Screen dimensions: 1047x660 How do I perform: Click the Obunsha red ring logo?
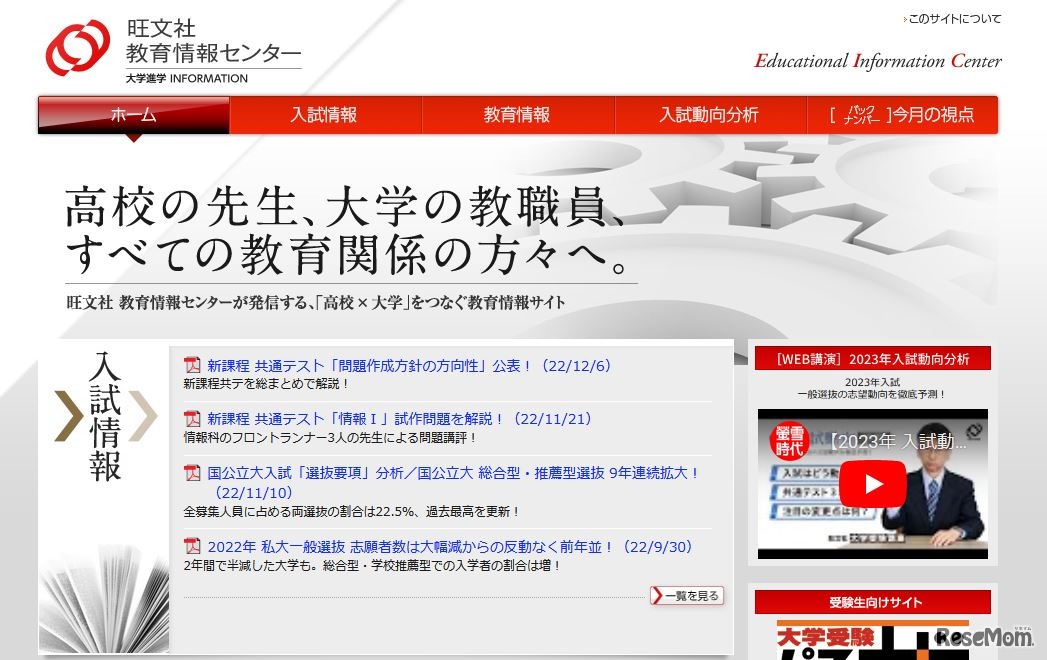tap(77, 47)
